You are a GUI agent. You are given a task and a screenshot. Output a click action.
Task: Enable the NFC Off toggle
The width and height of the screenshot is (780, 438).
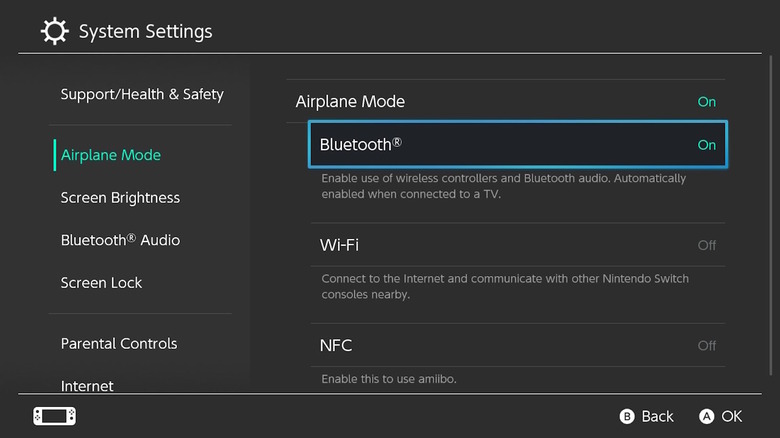pos(706,345)
